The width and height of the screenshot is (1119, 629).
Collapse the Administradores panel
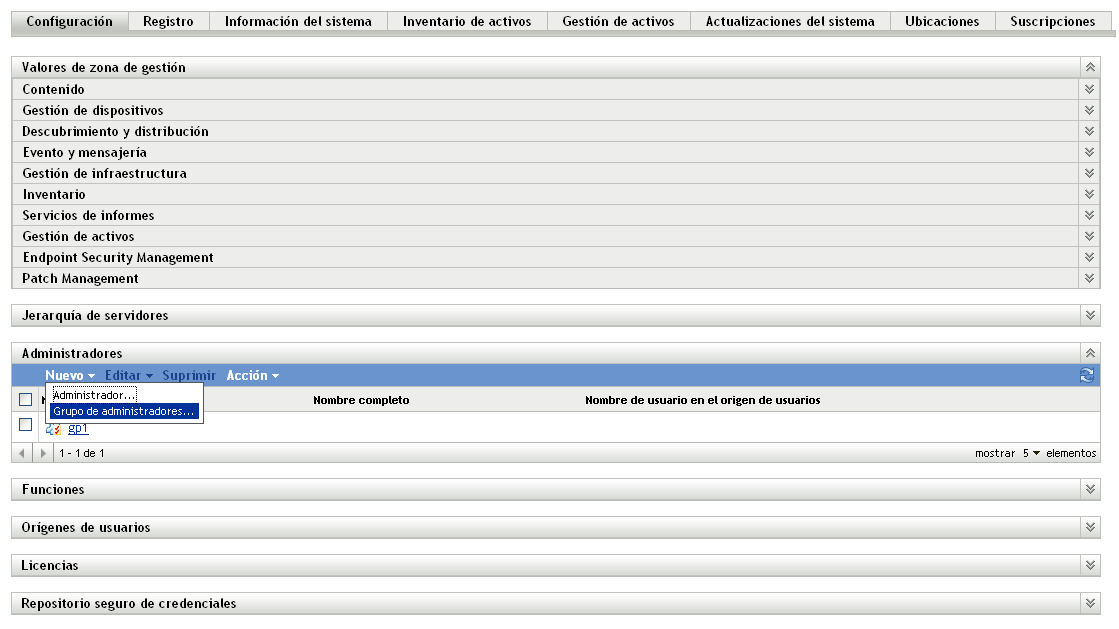[1090, 352]
